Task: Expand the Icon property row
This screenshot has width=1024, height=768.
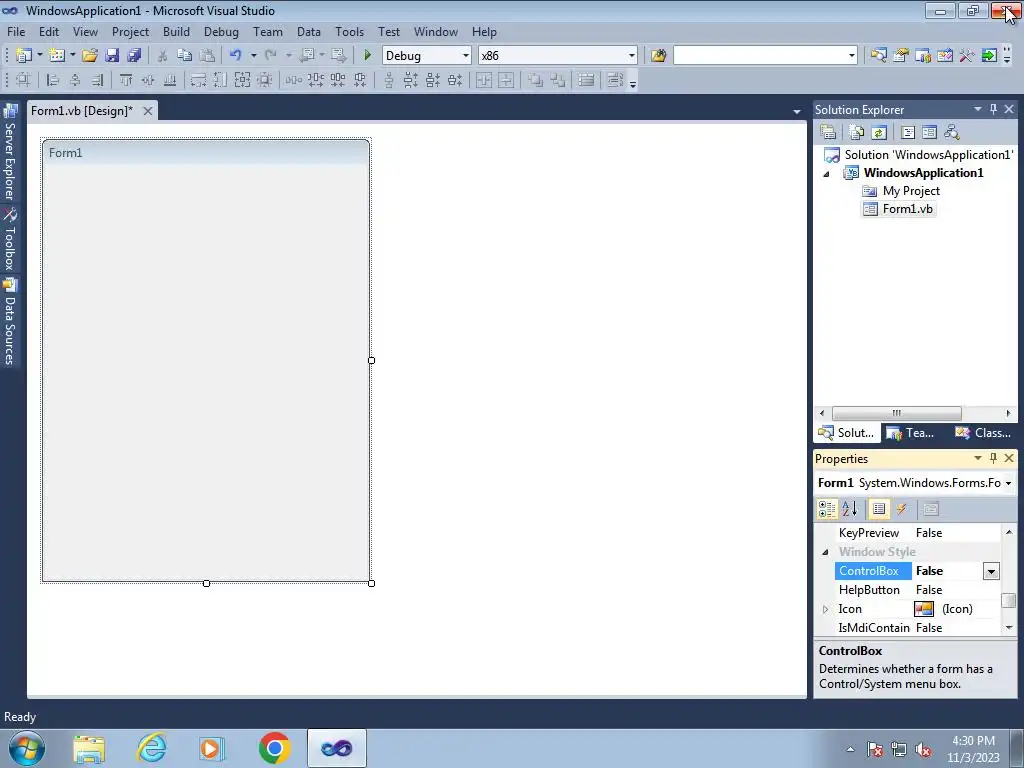Action: 825,609
